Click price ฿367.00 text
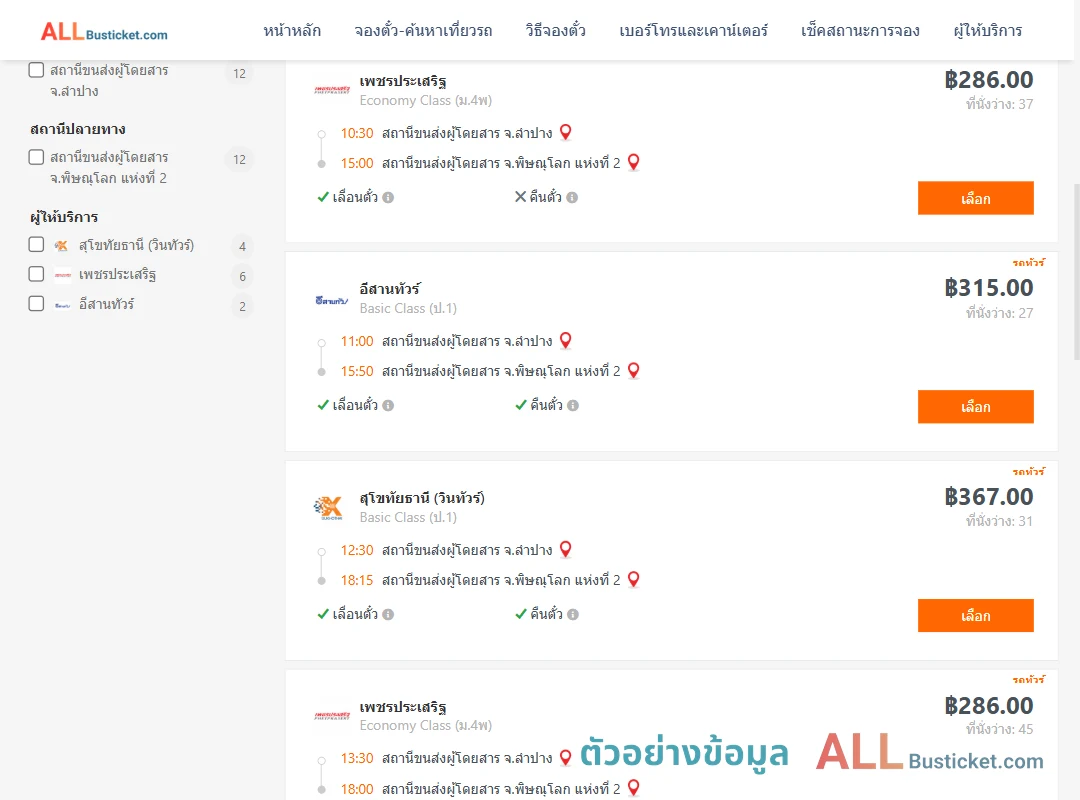This screenshot has height=800, width=1080. (989, 496)
